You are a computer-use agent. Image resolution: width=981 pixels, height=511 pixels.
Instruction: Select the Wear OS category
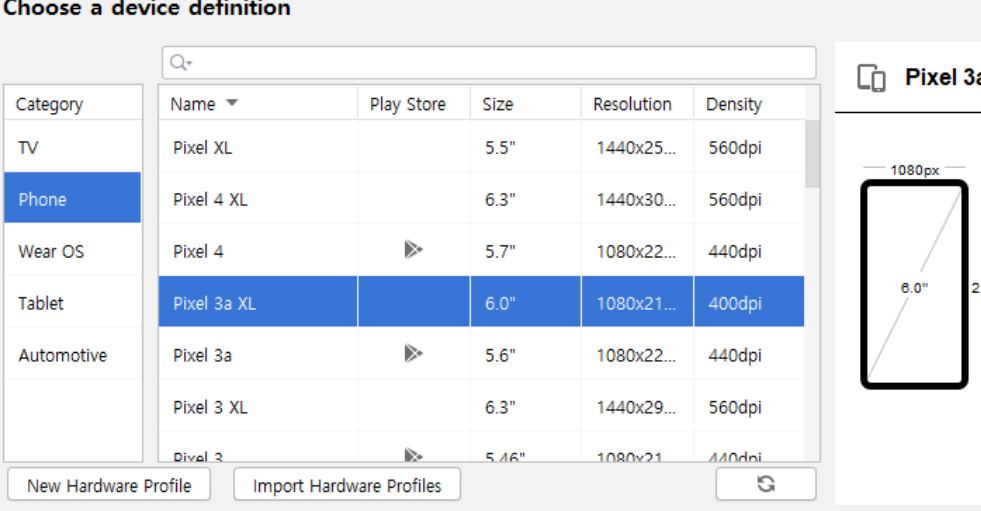tap(73, 251)
